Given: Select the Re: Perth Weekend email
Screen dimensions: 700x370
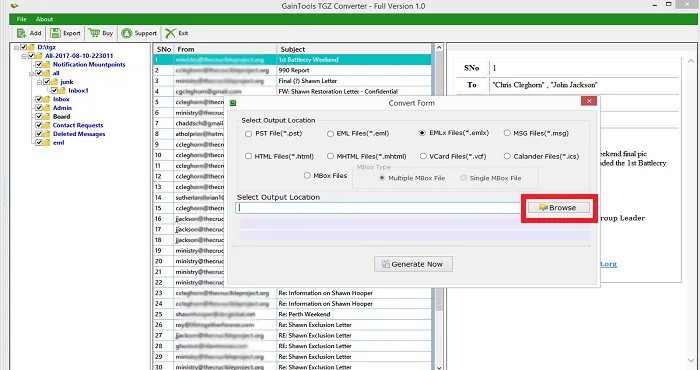Looking at the screenshot, I should (x=293, y=314).
